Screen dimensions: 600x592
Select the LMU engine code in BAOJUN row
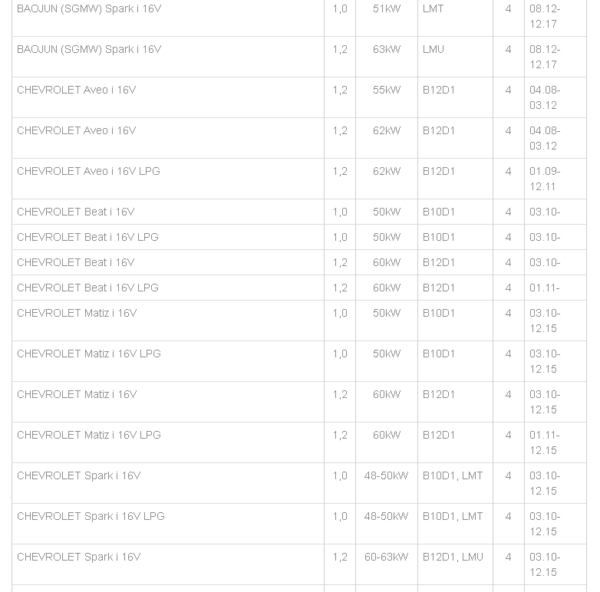coord(433,49)
